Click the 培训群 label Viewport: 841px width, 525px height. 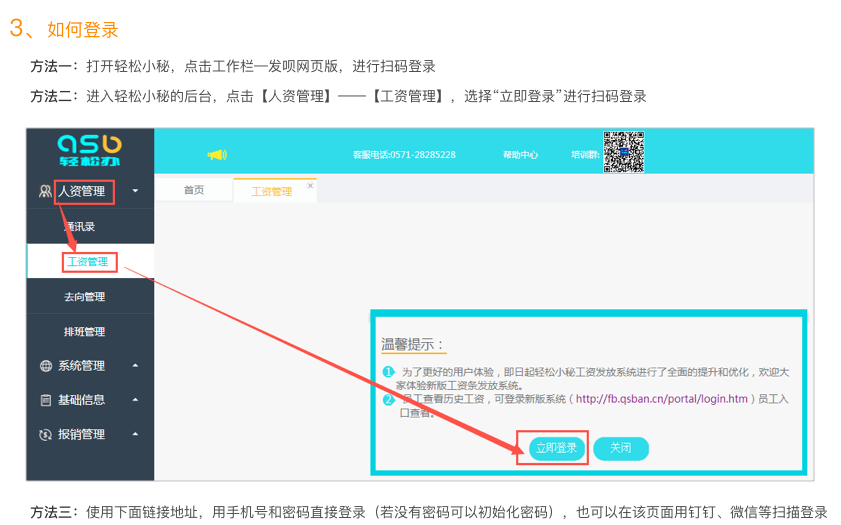click(x=585, y=155)
